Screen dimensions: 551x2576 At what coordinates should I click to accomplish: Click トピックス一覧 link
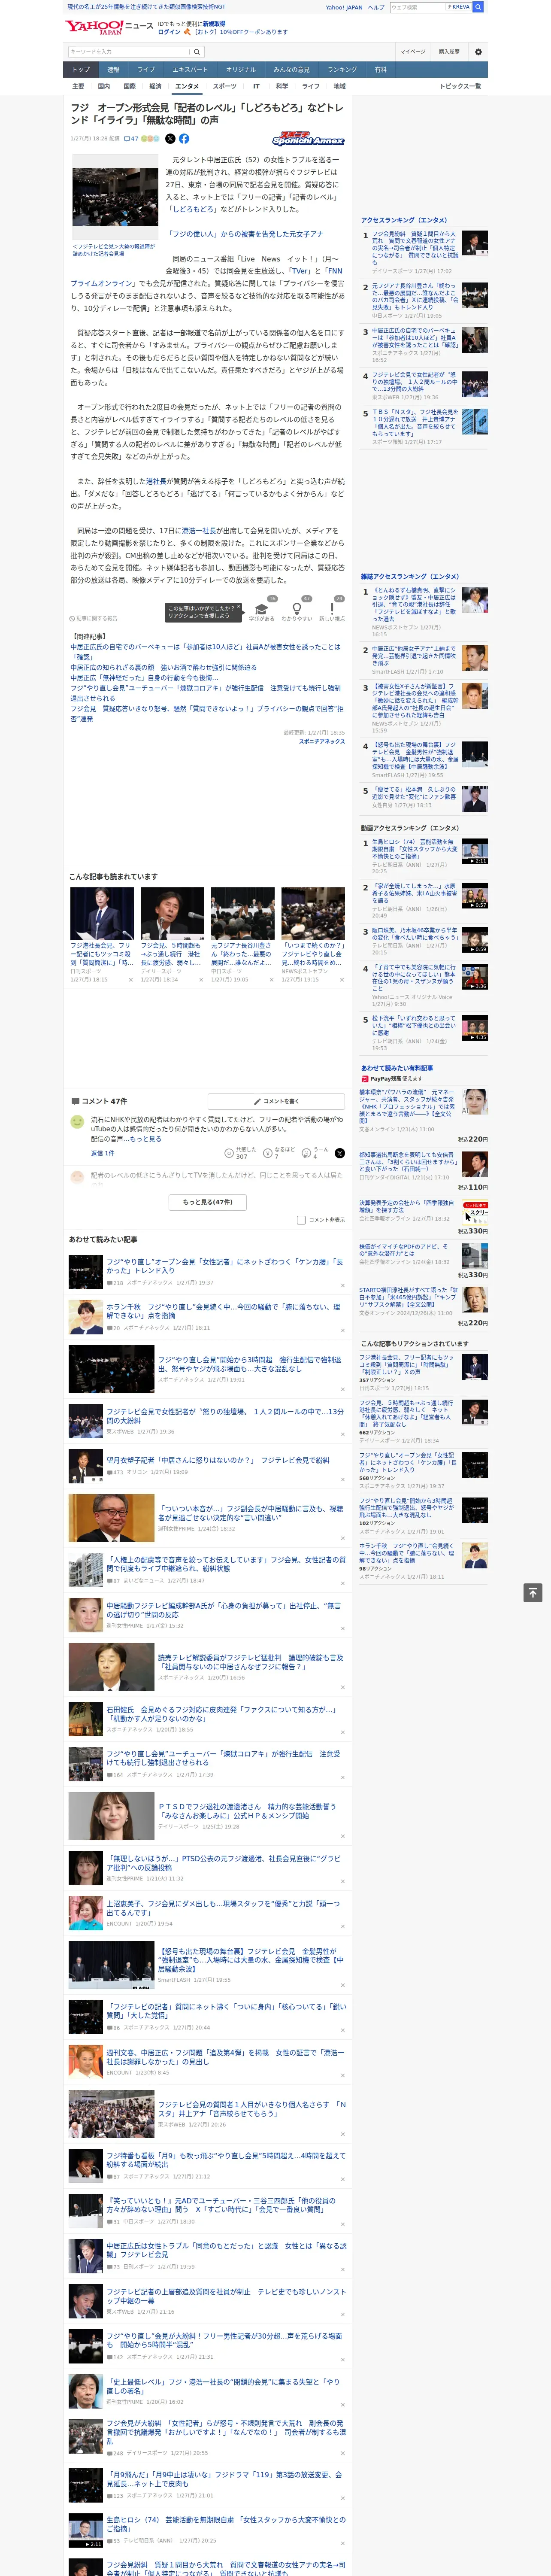460,86
